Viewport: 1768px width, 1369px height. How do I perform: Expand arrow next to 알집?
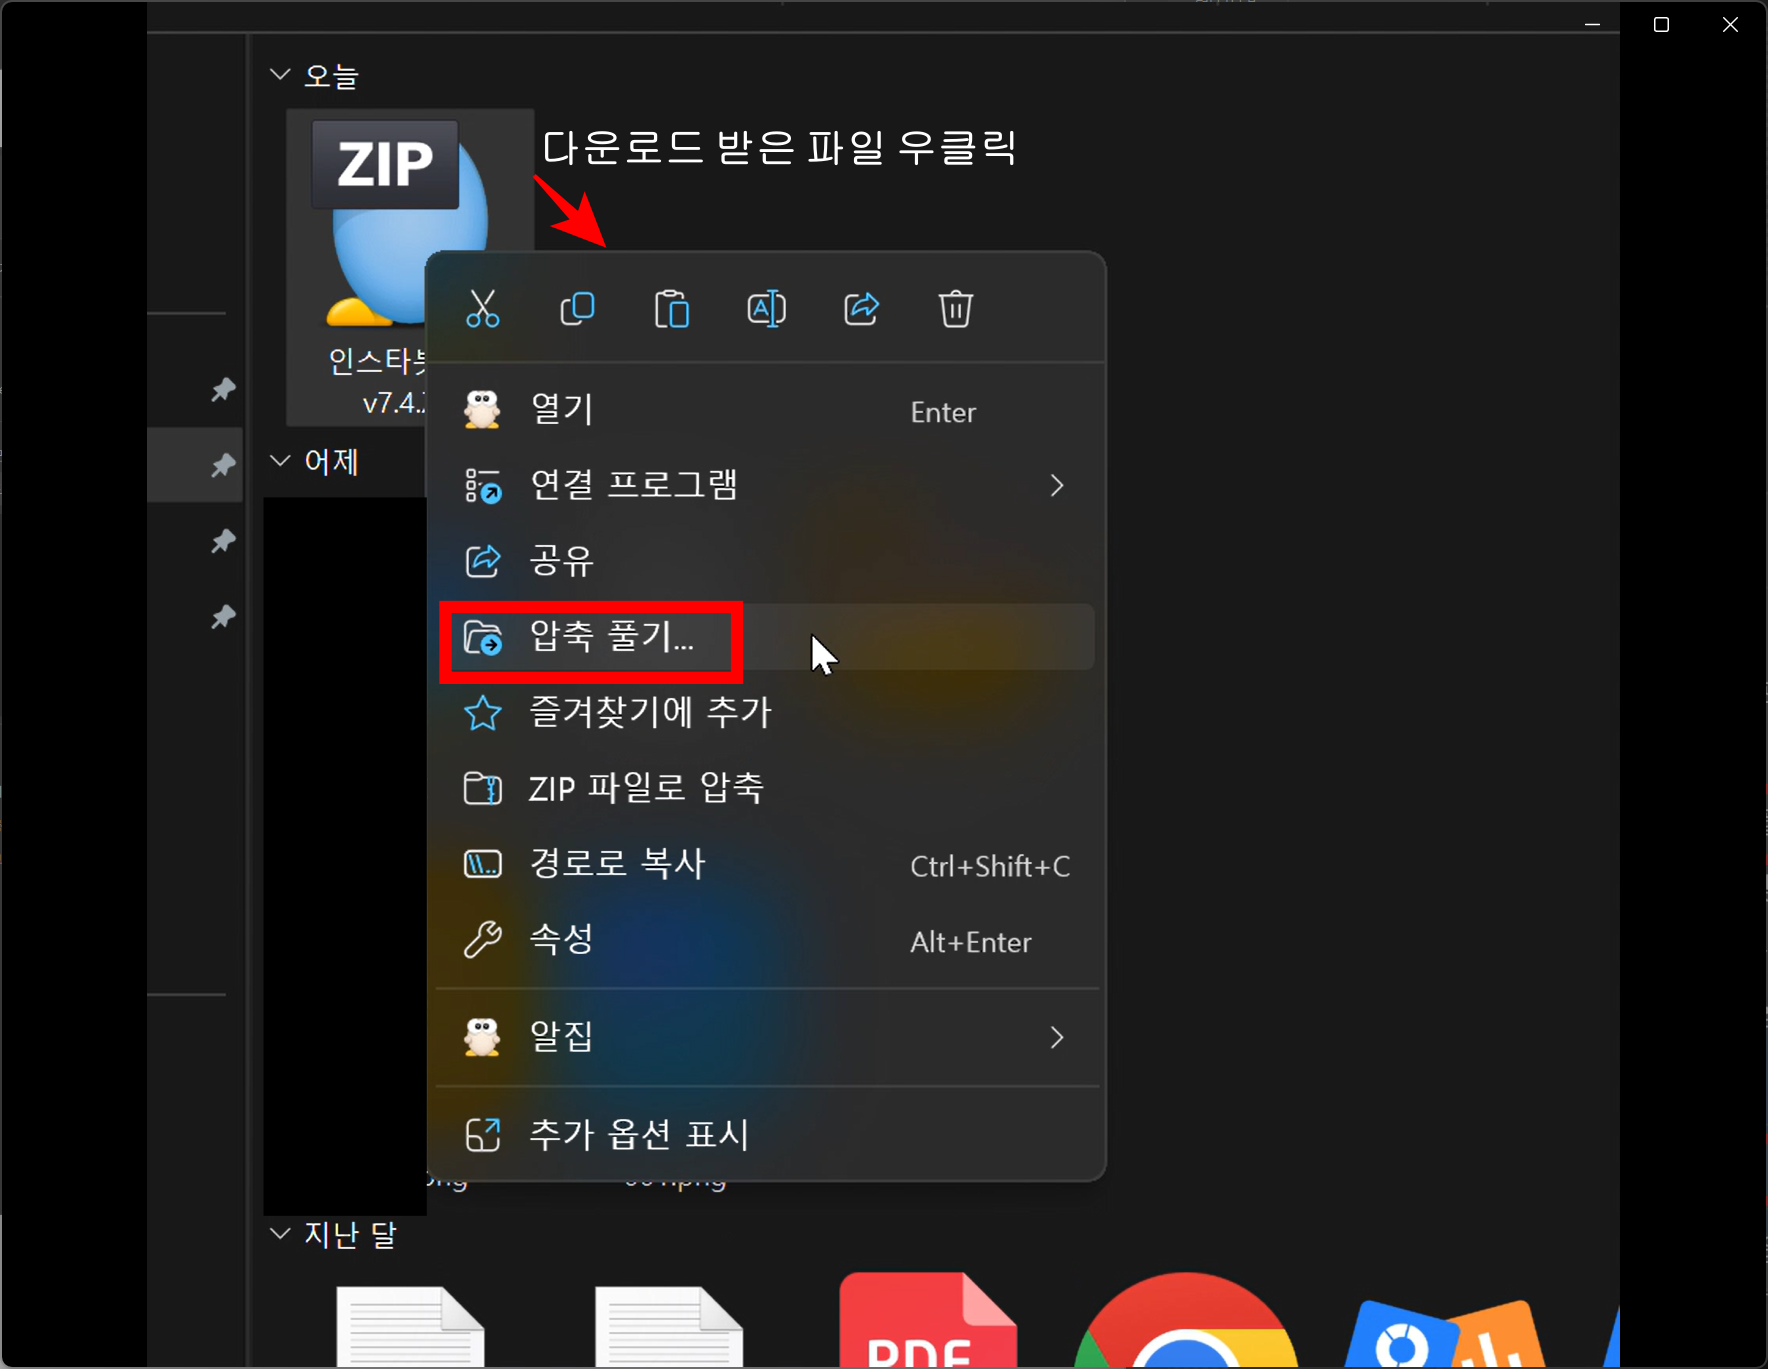[x=1057, y=1037]
